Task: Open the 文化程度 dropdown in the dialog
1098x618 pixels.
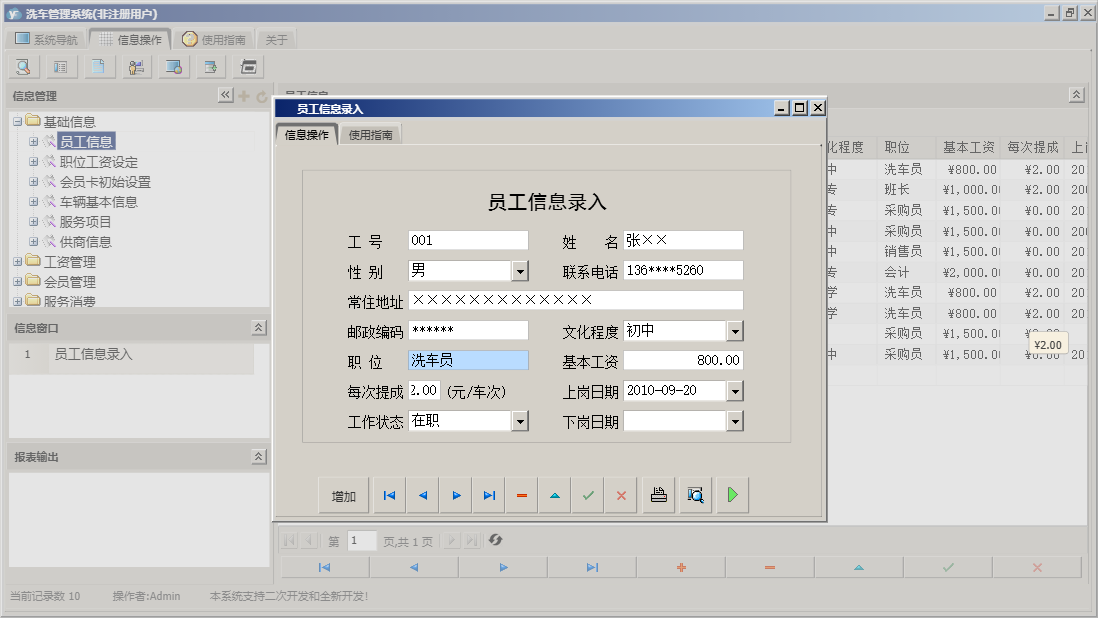Action: [x=735, y=331]
